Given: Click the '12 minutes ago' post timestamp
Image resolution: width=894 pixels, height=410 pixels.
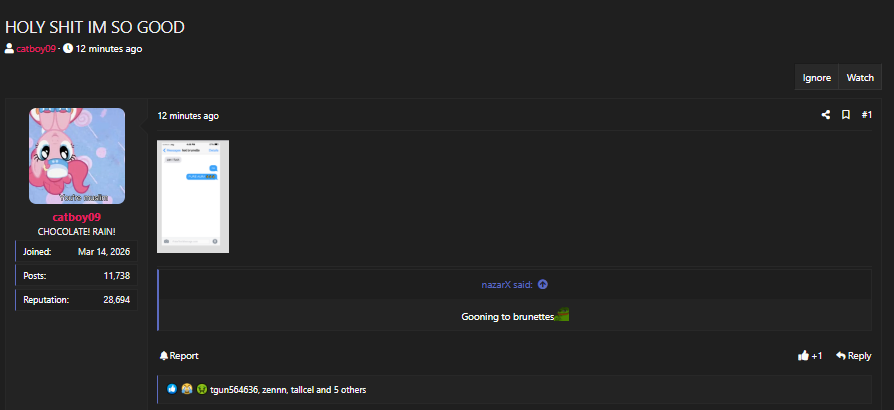Looking at the screenshot, I should tap(188, 116).
